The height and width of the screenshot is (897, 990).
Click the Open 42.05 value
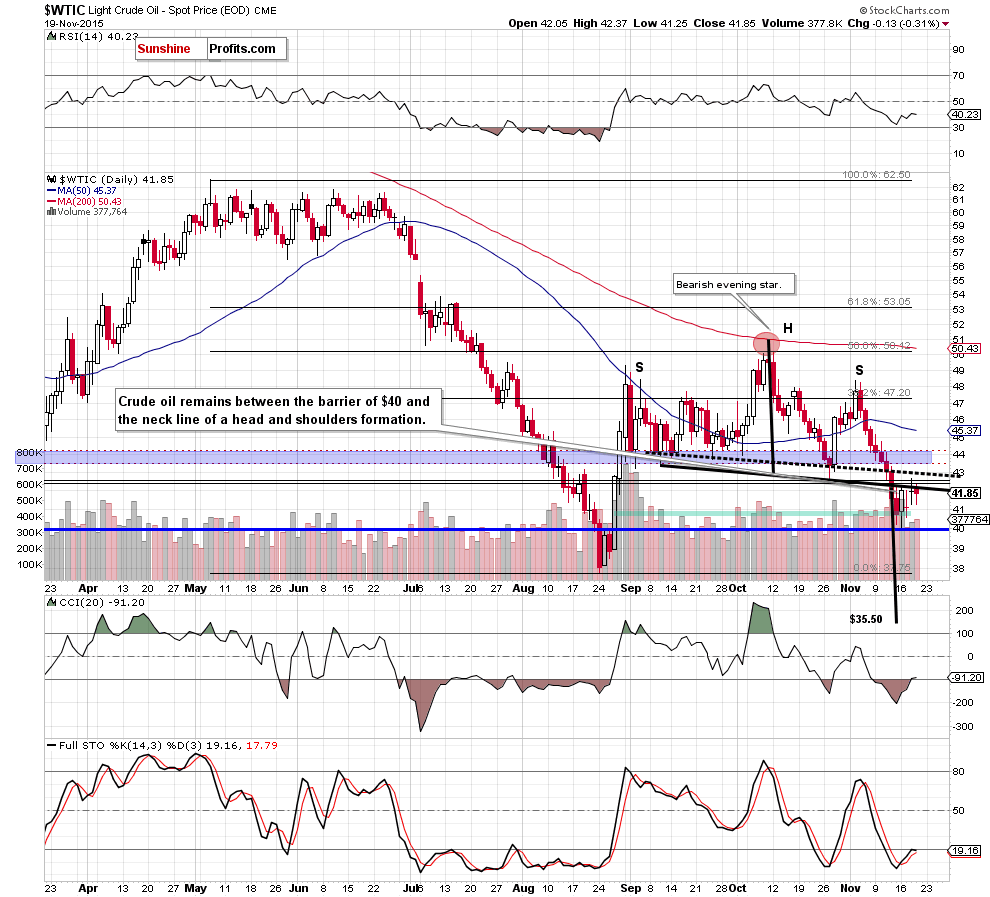(x=537, y=23)
